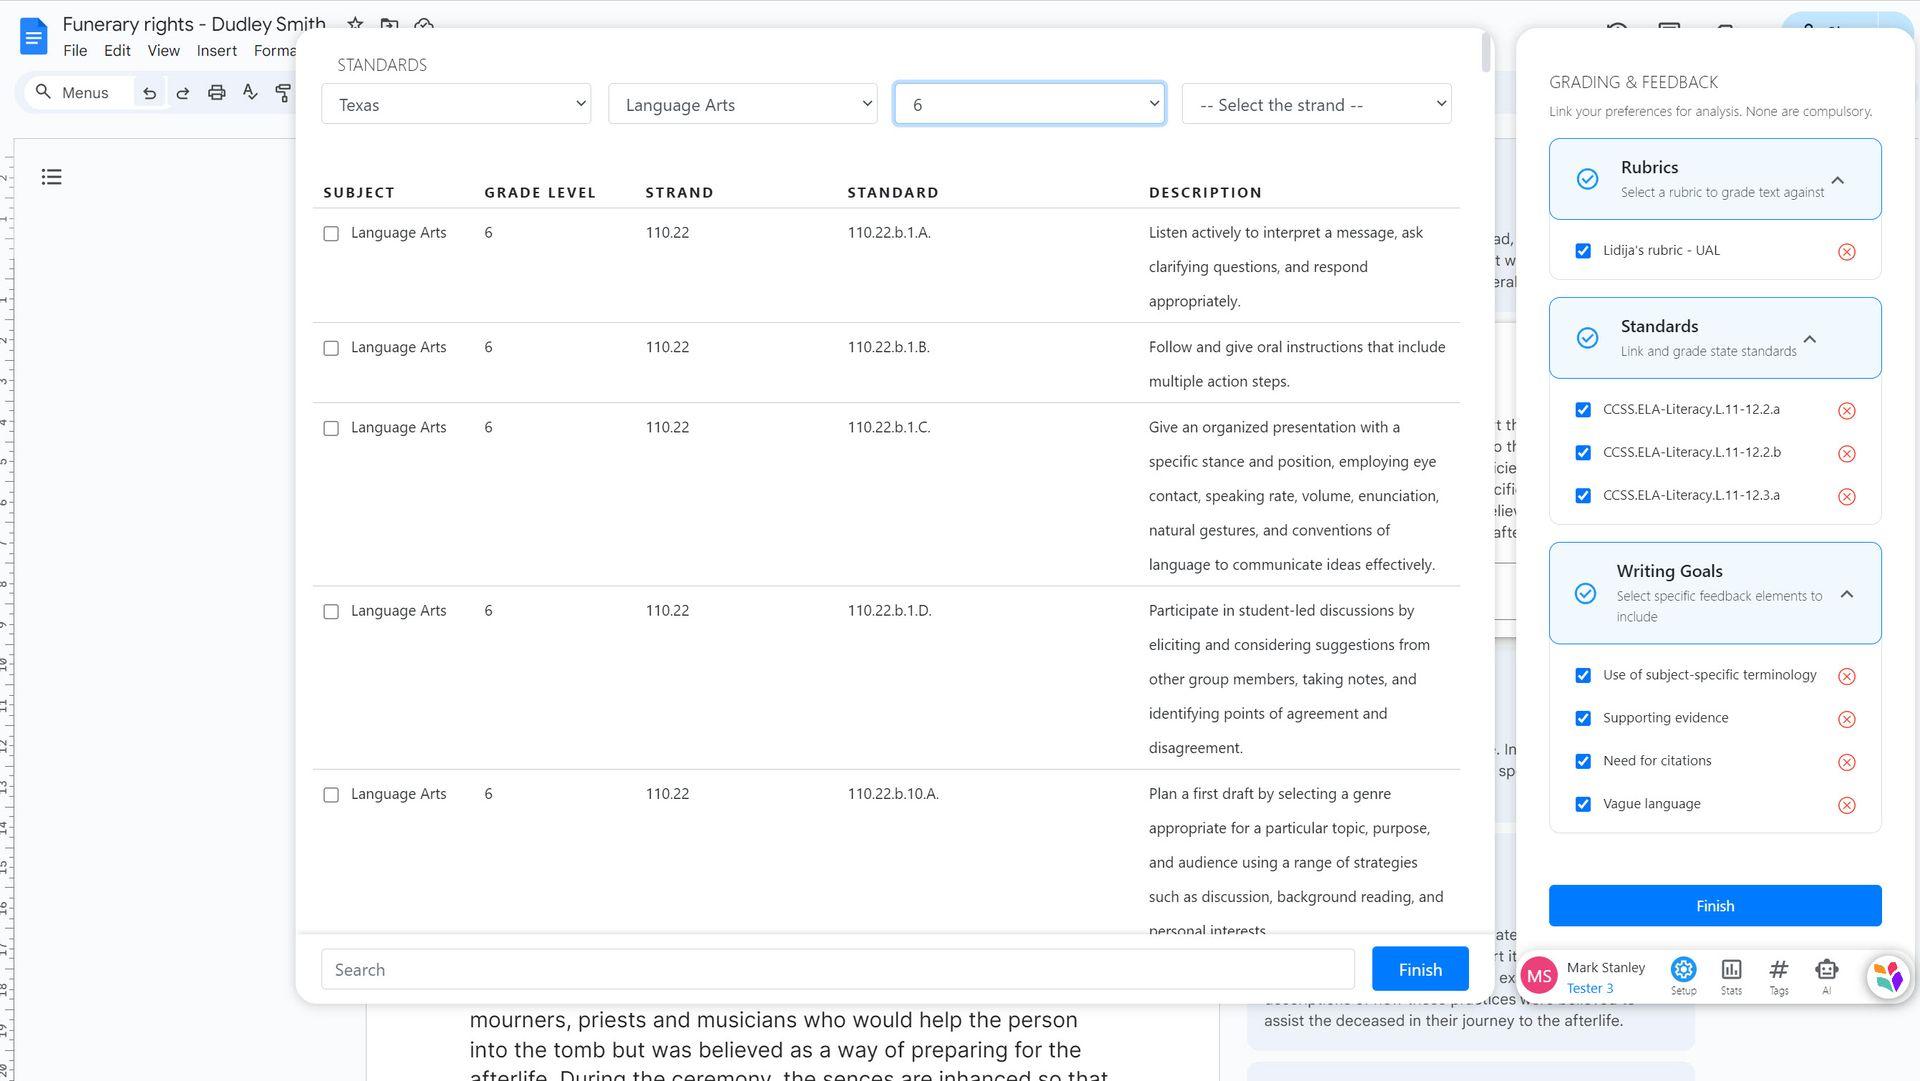1920x1081 pixels.
Task: Click Finish in the standards dialog
Action: [1419, 969]
